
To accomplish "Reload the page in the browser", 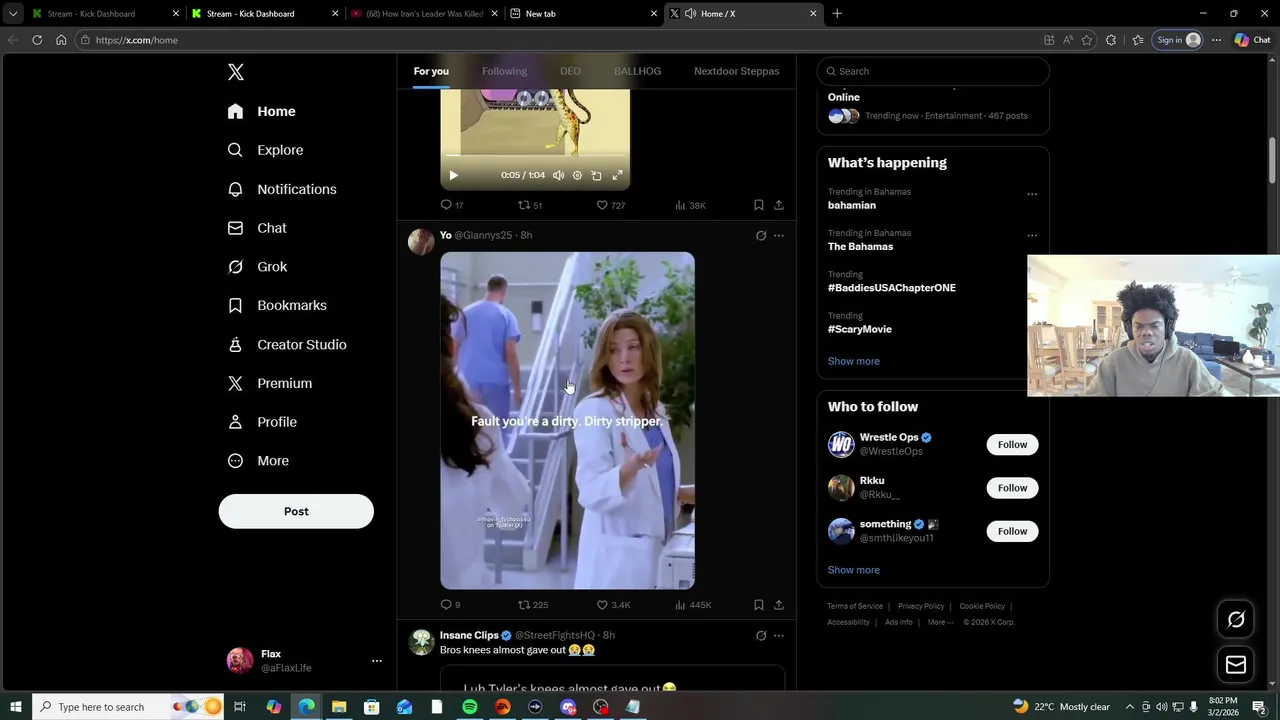I will pyautogui.click(x=37, y=40).
